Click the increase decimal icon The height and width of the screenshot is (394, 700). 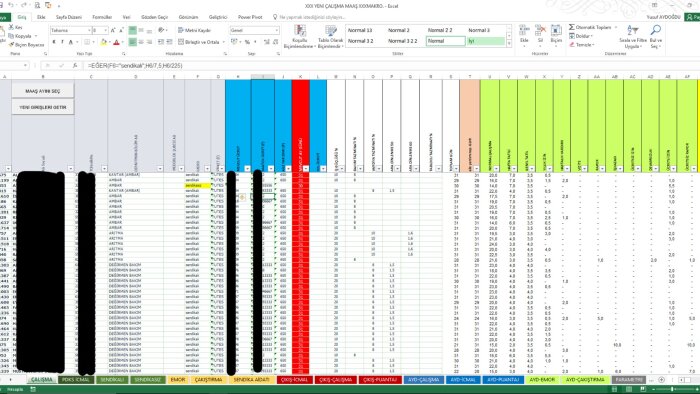(x=267, y=42)
